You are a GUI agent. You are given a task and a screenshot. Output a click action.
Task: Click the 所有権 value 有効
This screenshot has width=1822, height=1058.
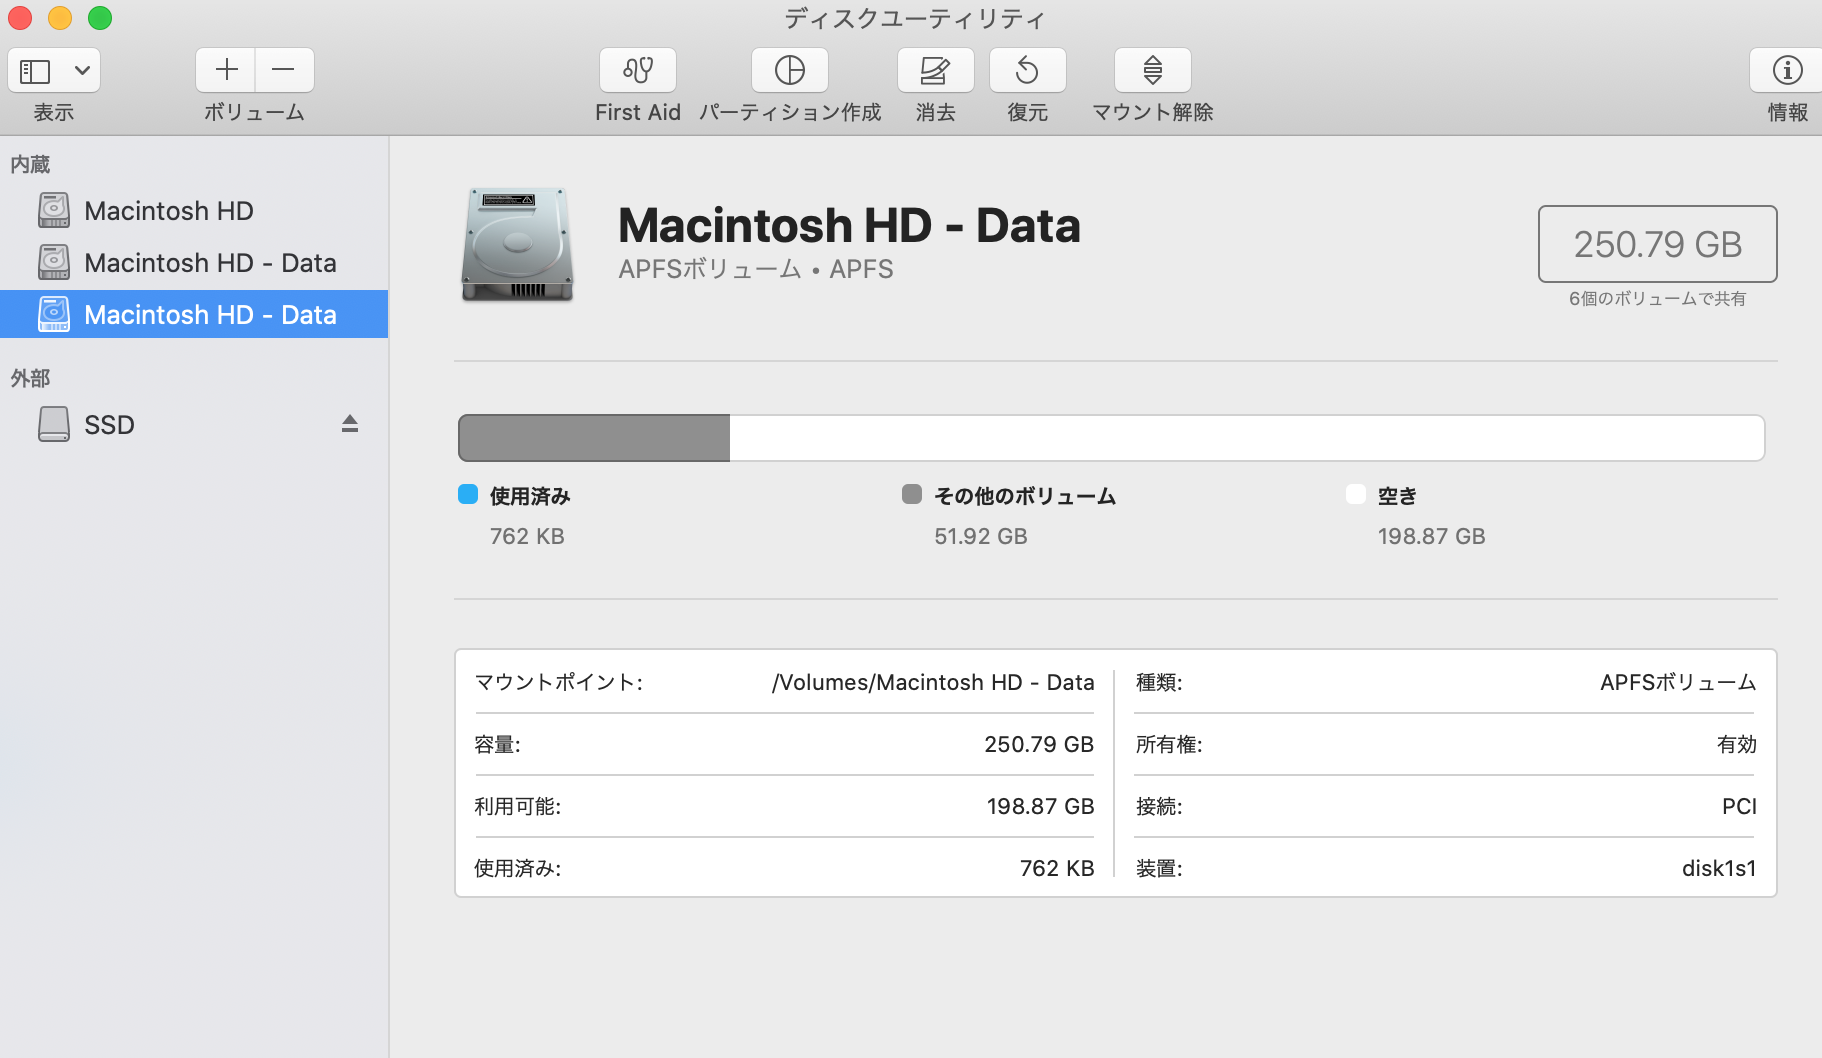click(x=1737, y=744)
